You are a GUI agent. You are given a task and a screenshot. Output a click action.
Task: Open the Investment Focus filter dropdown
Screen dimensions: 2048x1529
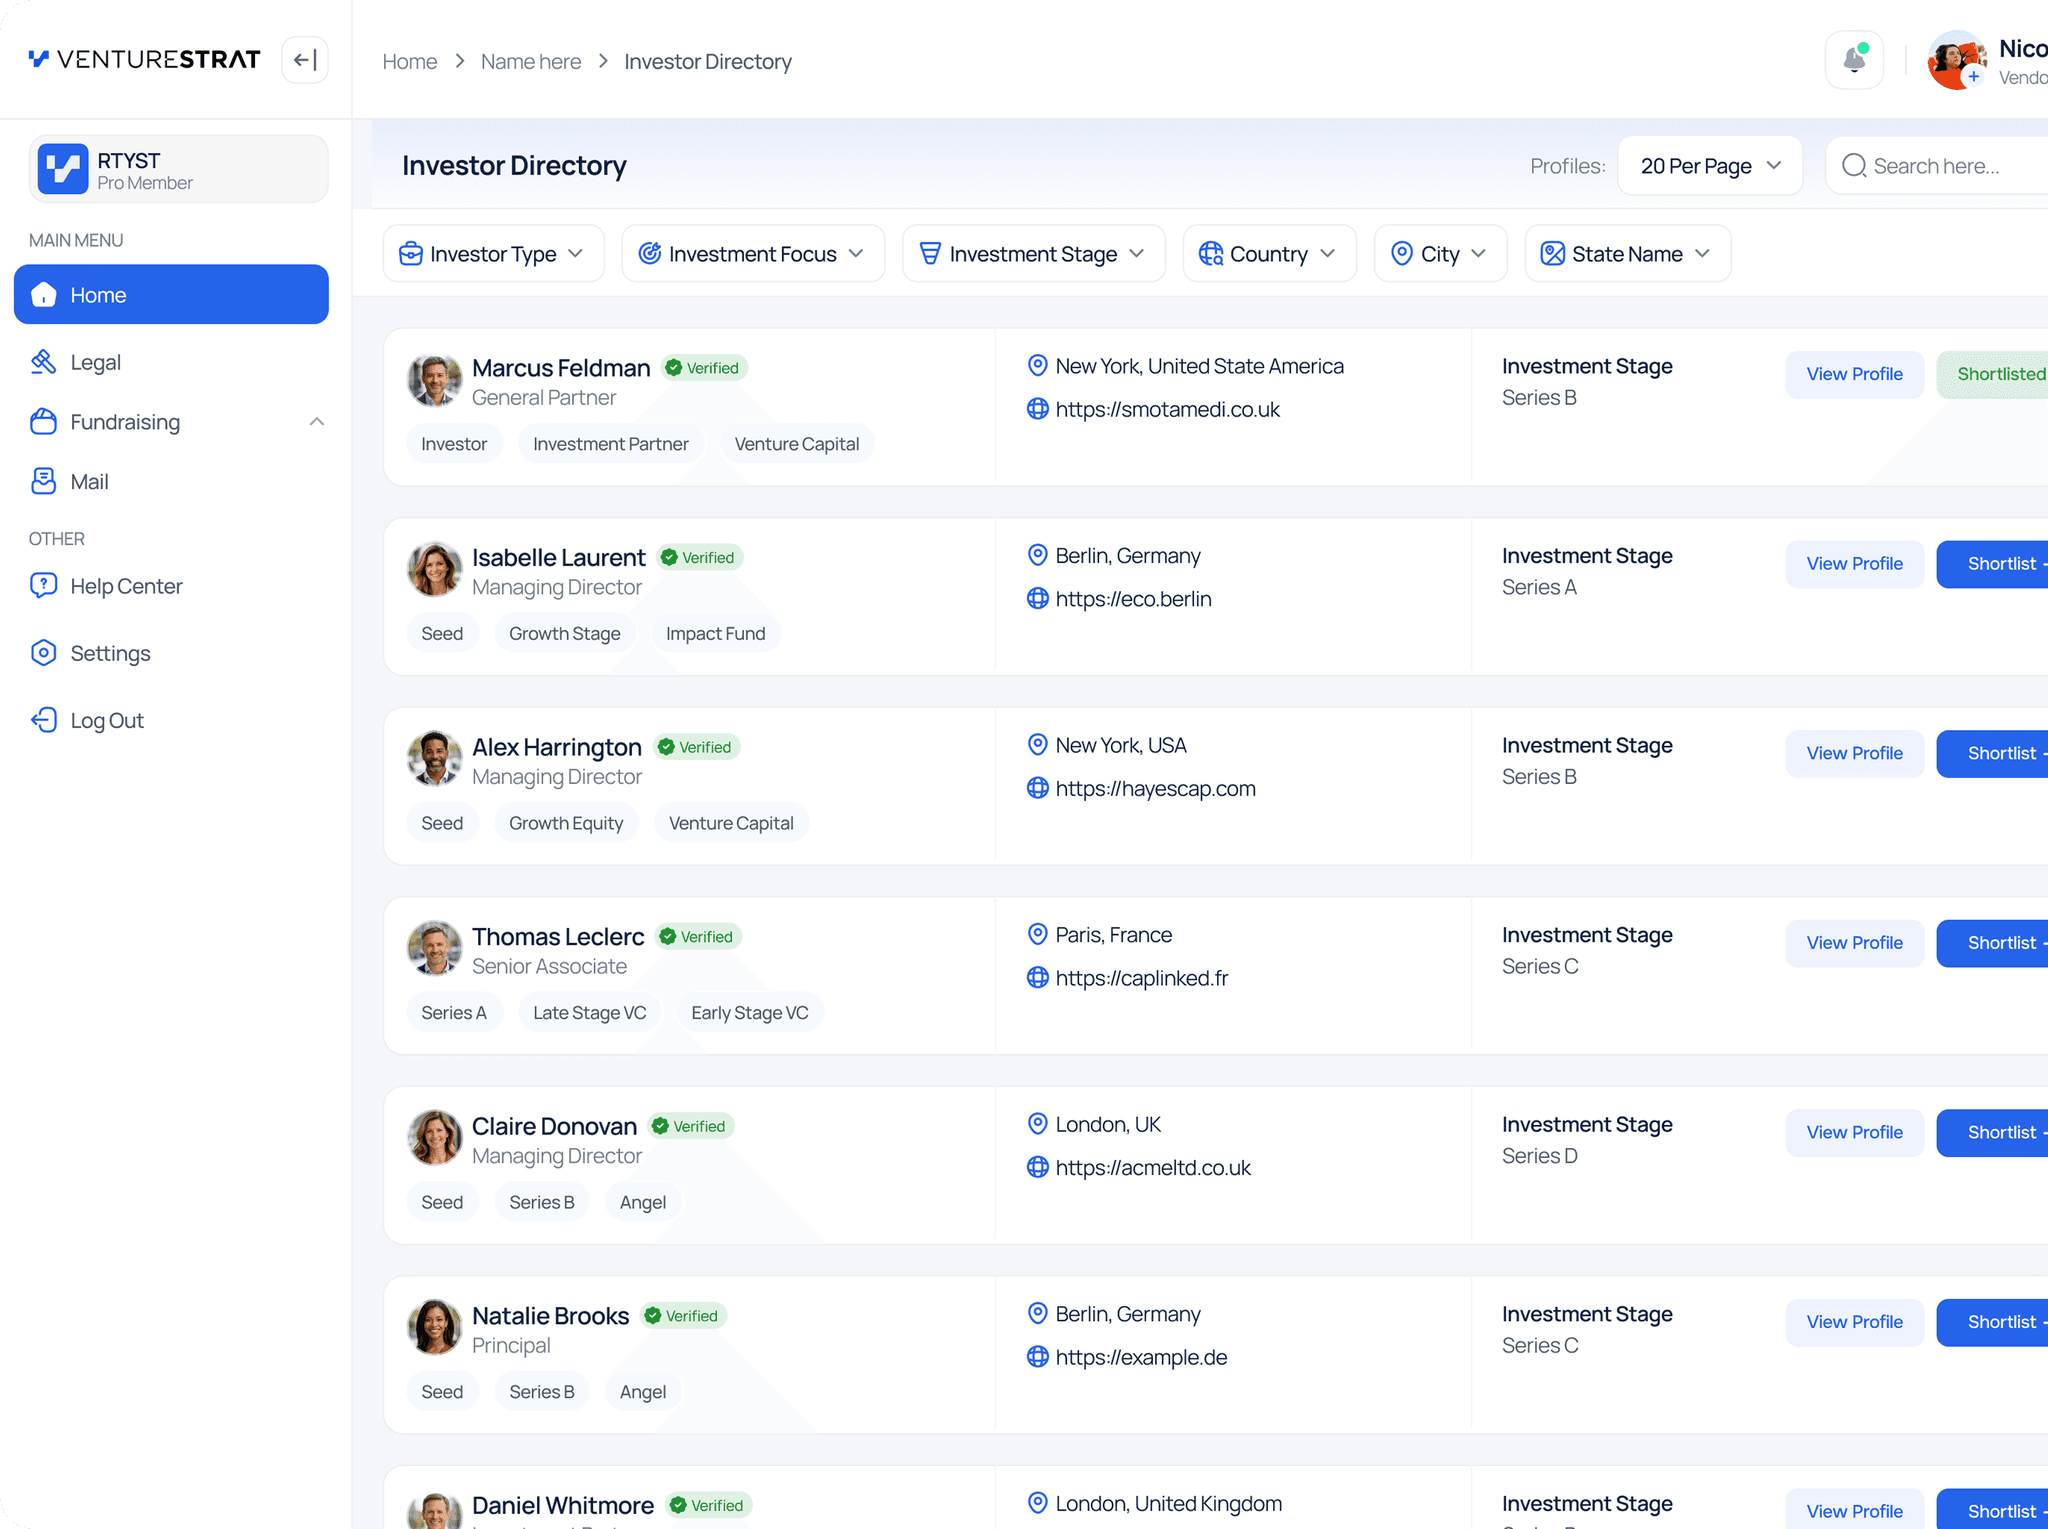coord(753,254)
